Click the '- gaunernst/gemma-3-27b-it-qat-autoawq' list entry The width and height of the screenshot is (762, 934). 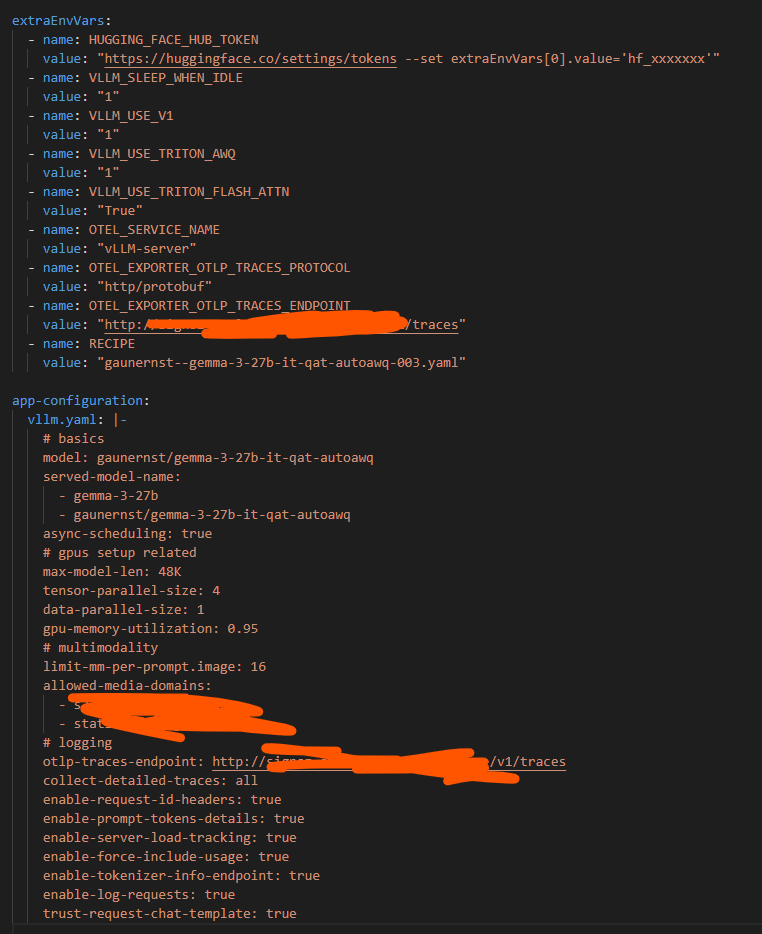click(x=204, y=515)
